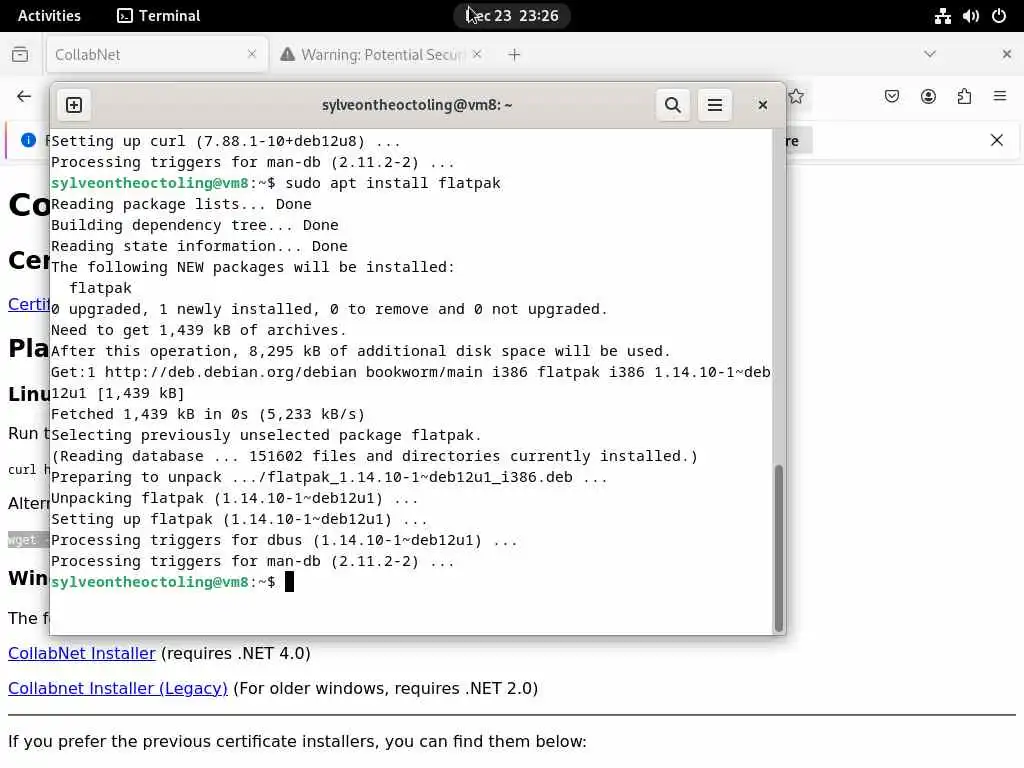Image resolution: width=1024 pixels, height=768 pixels.
Task: Open the clock showing 23:26
Action: tap(512, 16)
